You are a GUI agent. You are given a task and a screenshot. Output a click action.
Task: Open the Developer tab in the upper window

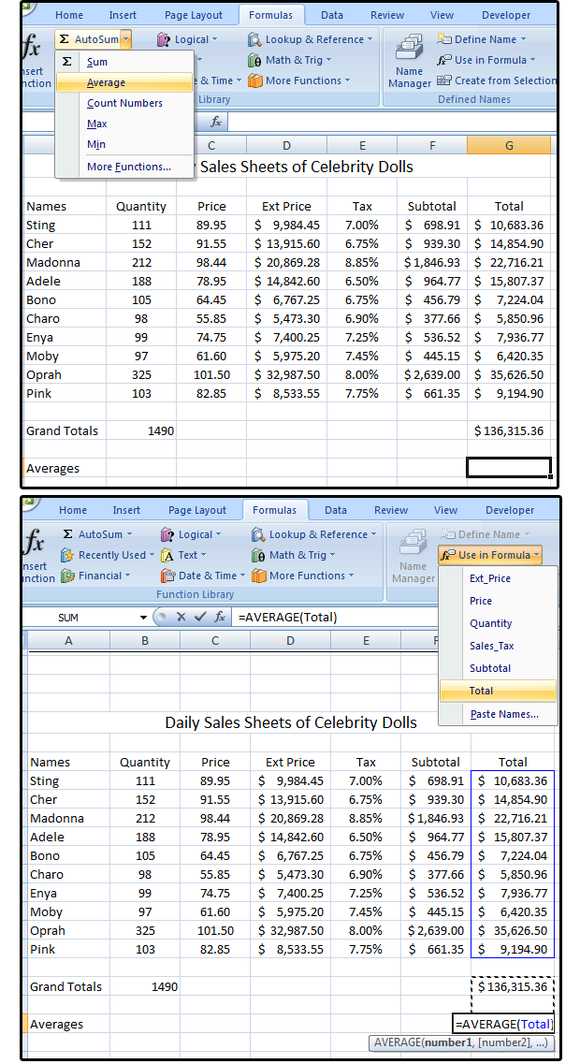[x=506, y=15]
